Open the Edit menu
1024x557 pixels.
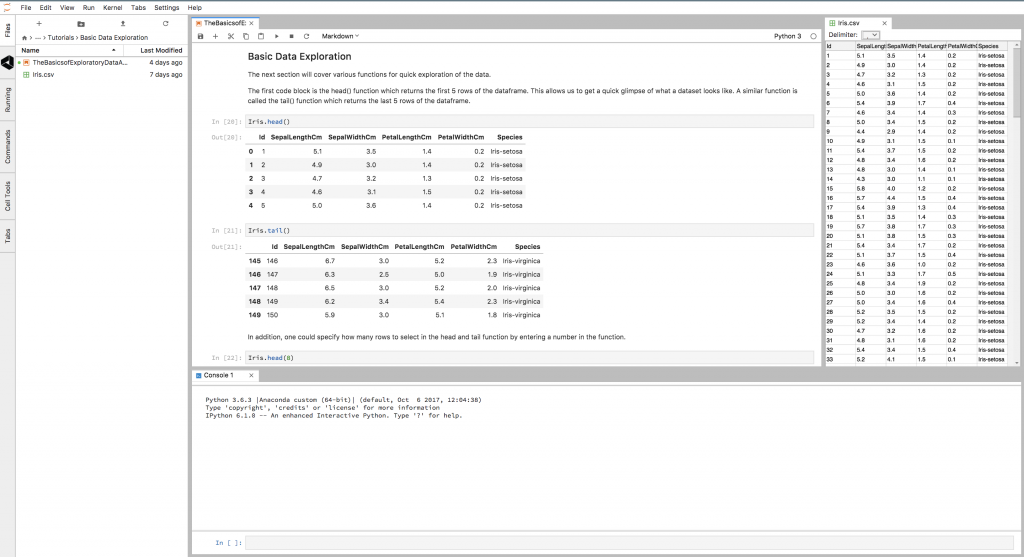click(x=45, y=8)
